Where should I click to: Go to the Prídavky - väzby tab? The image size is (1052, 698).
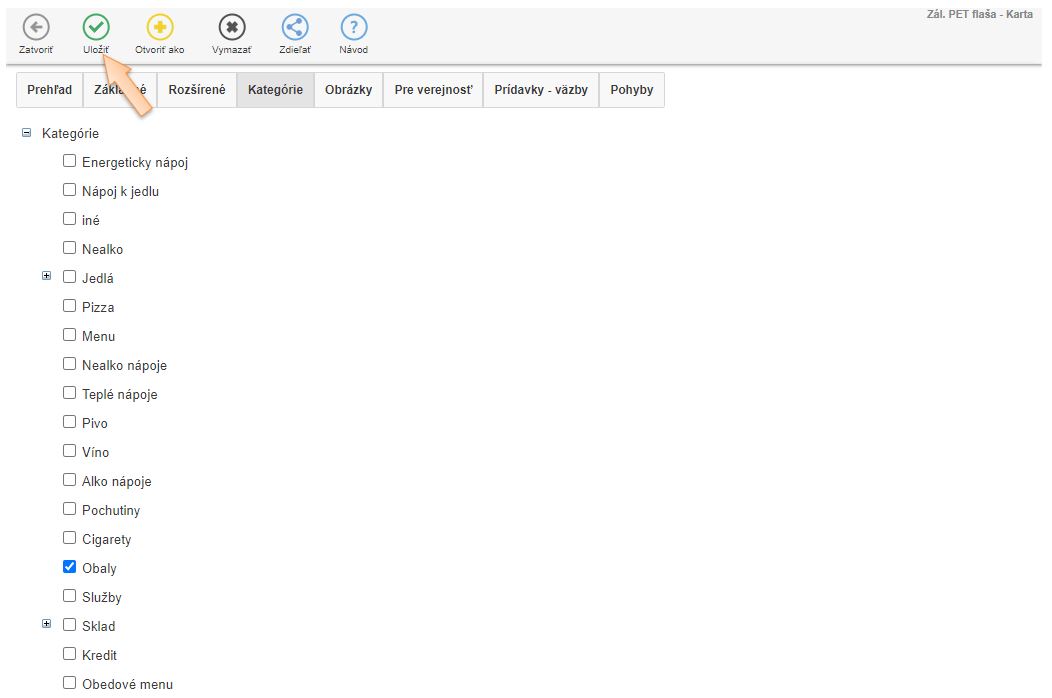tap(541, 90)
